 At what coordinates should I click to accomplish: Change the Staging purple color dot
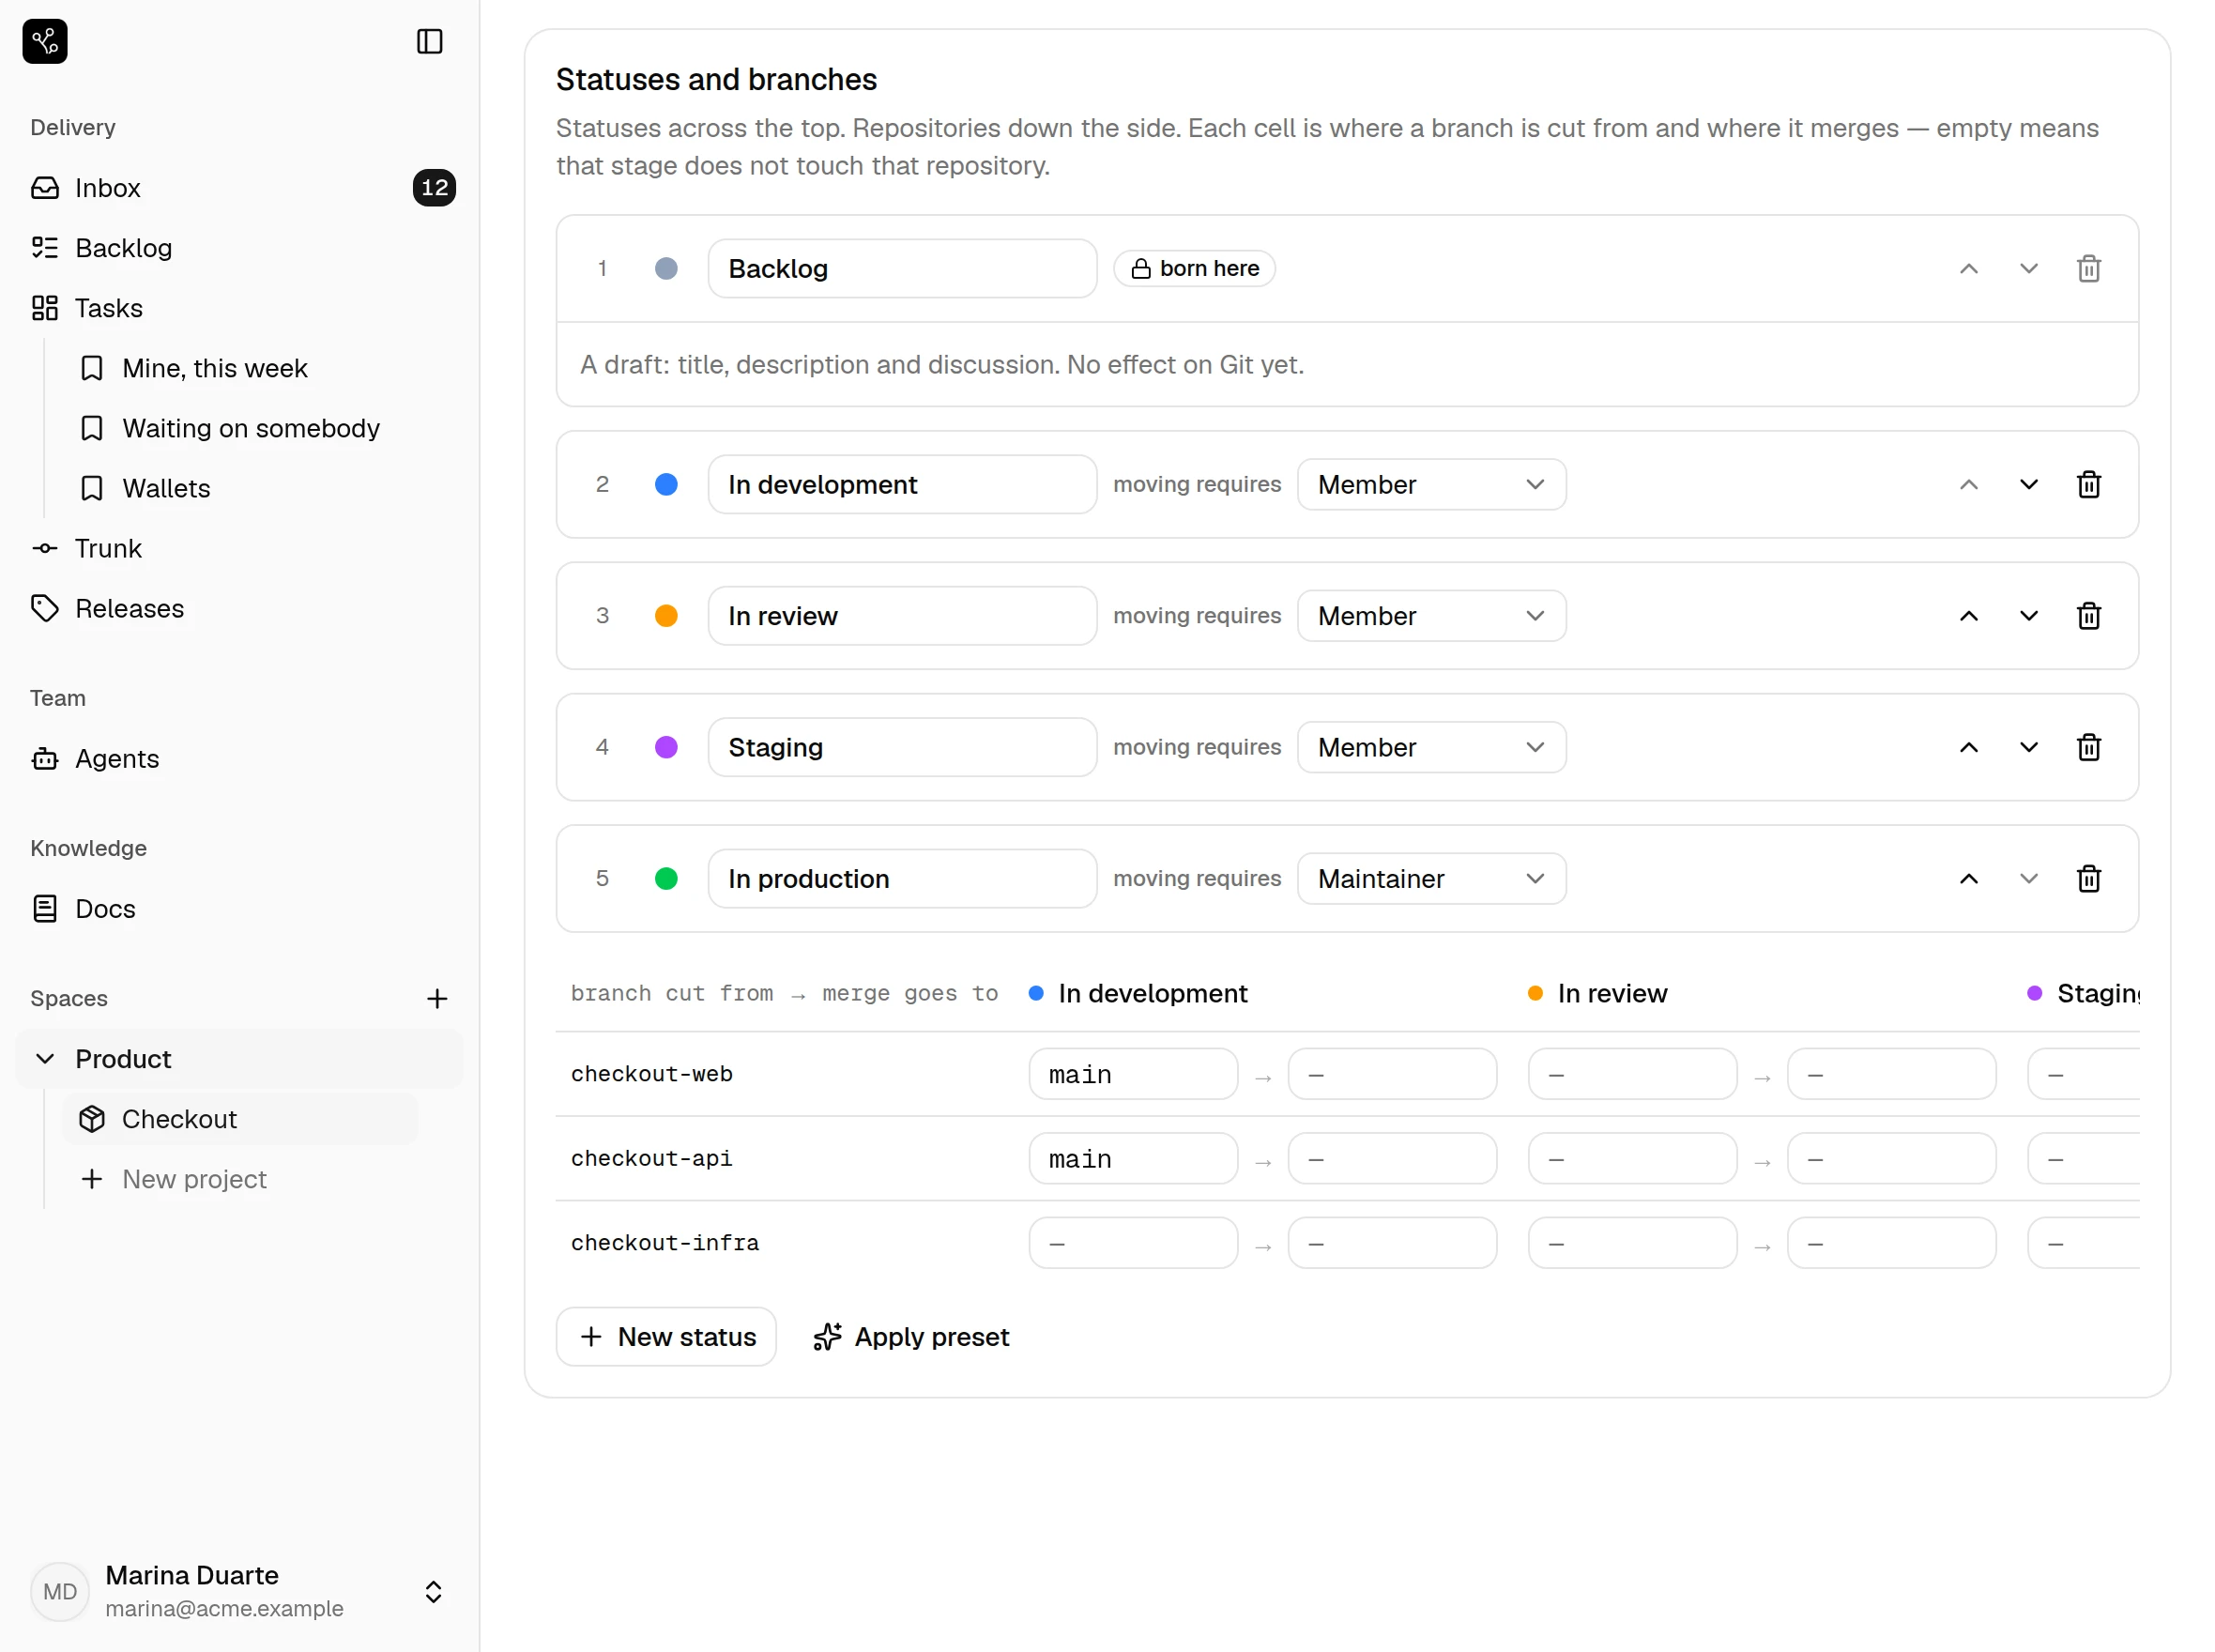click(666, 747)
